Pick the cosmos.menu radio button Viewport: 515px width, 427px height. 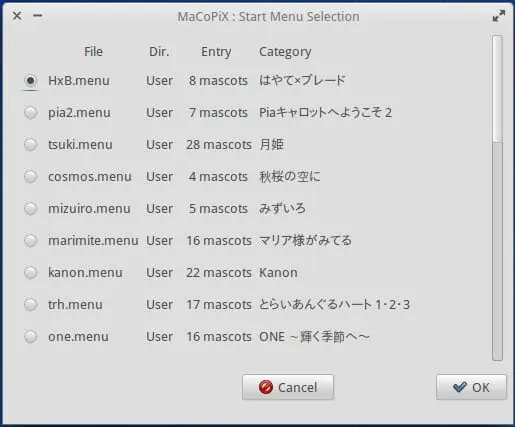point(31,177)
